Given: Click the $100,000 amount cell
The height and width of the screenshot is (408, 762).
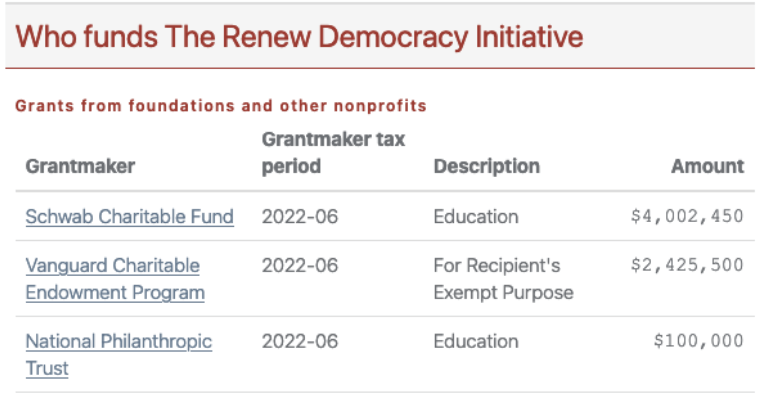Looking at the screenshot, I should (x=698, y=341).
